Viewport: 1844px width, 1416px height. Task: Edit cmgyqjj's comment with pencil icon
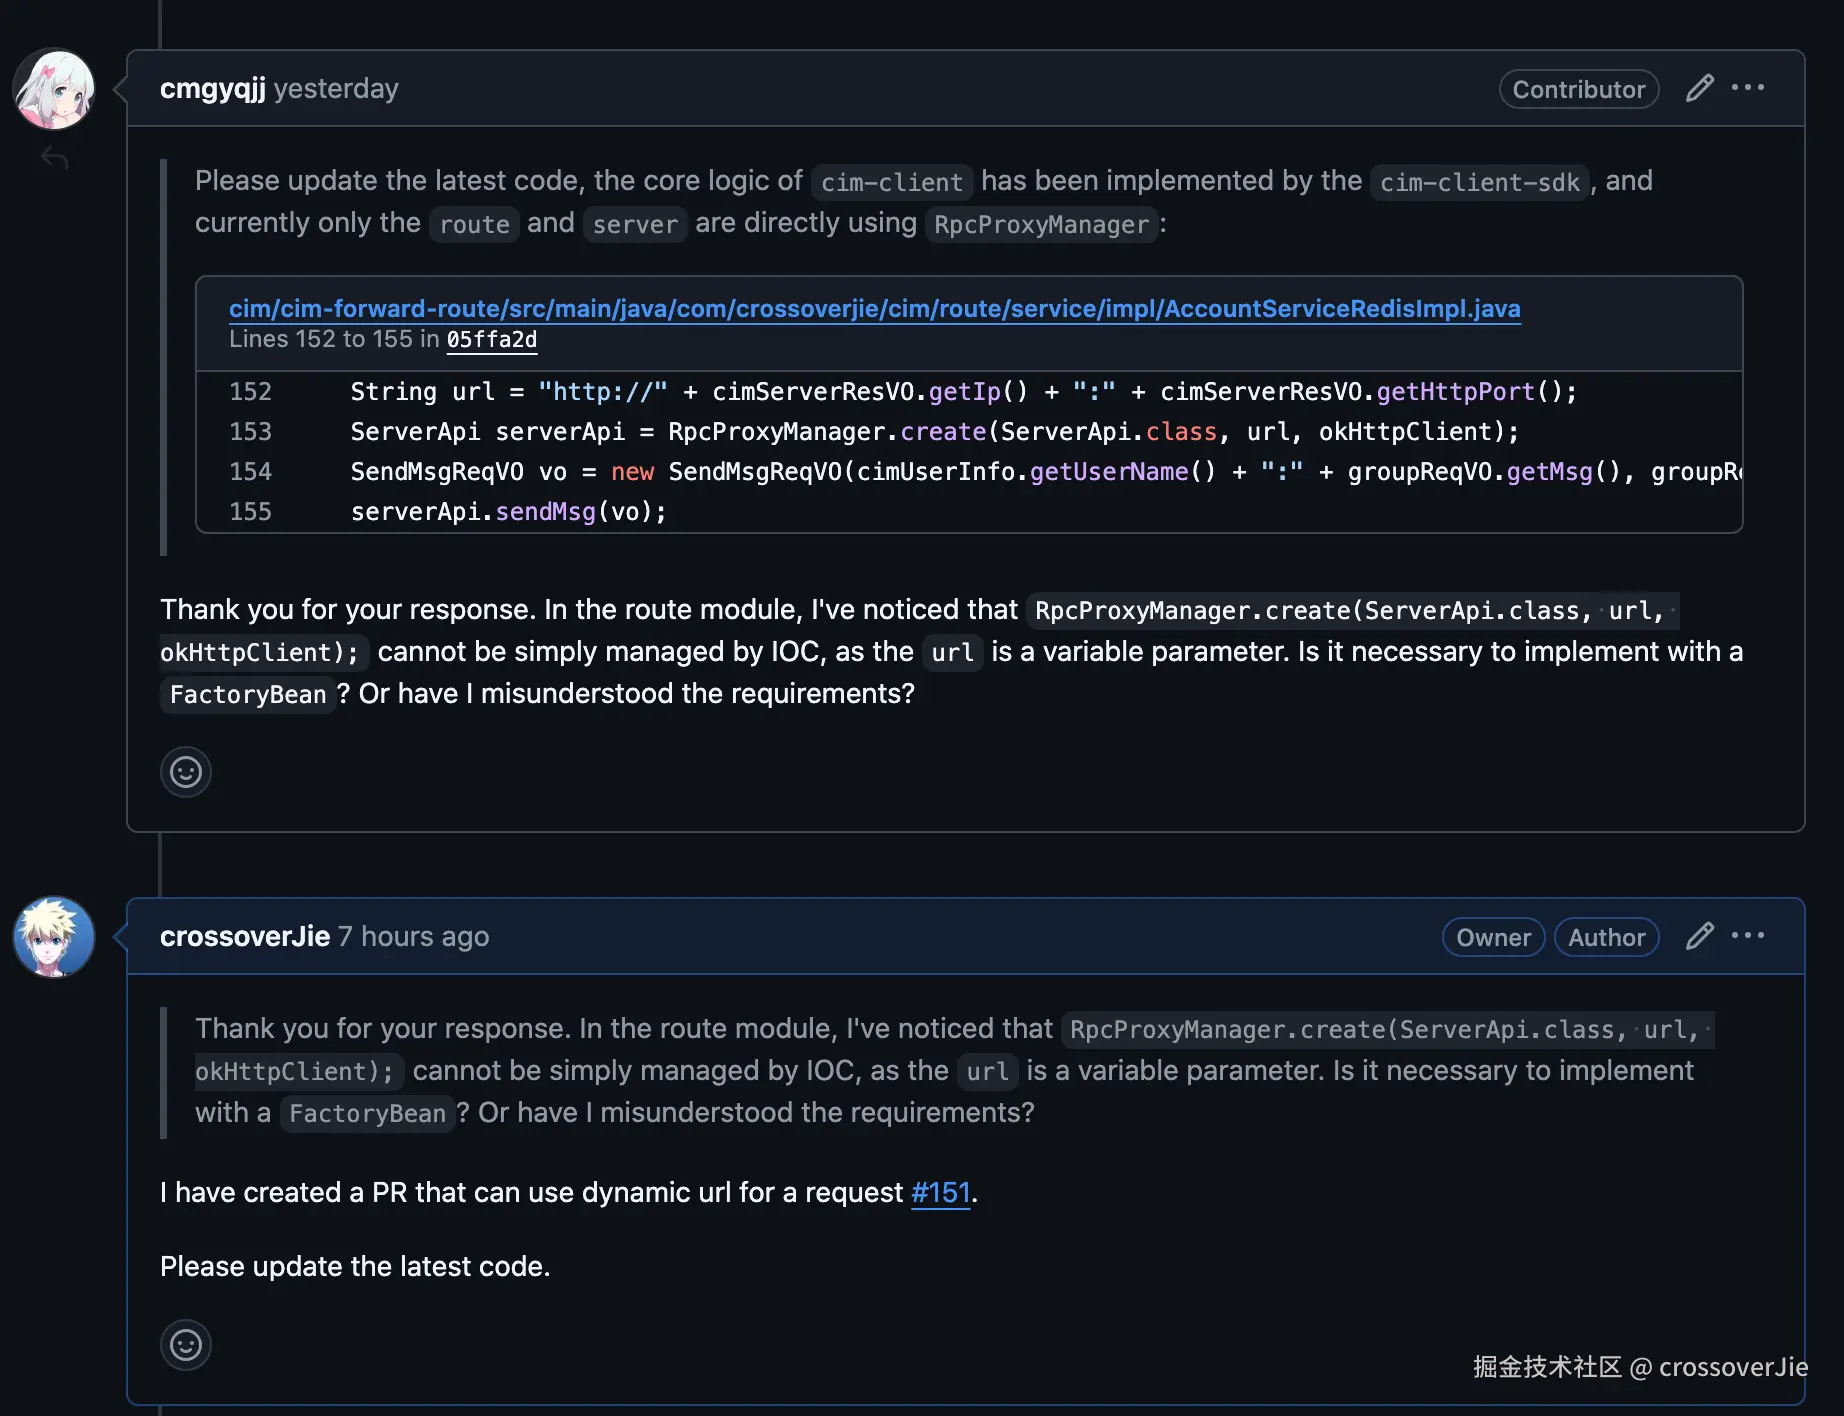coord(1699,89)
